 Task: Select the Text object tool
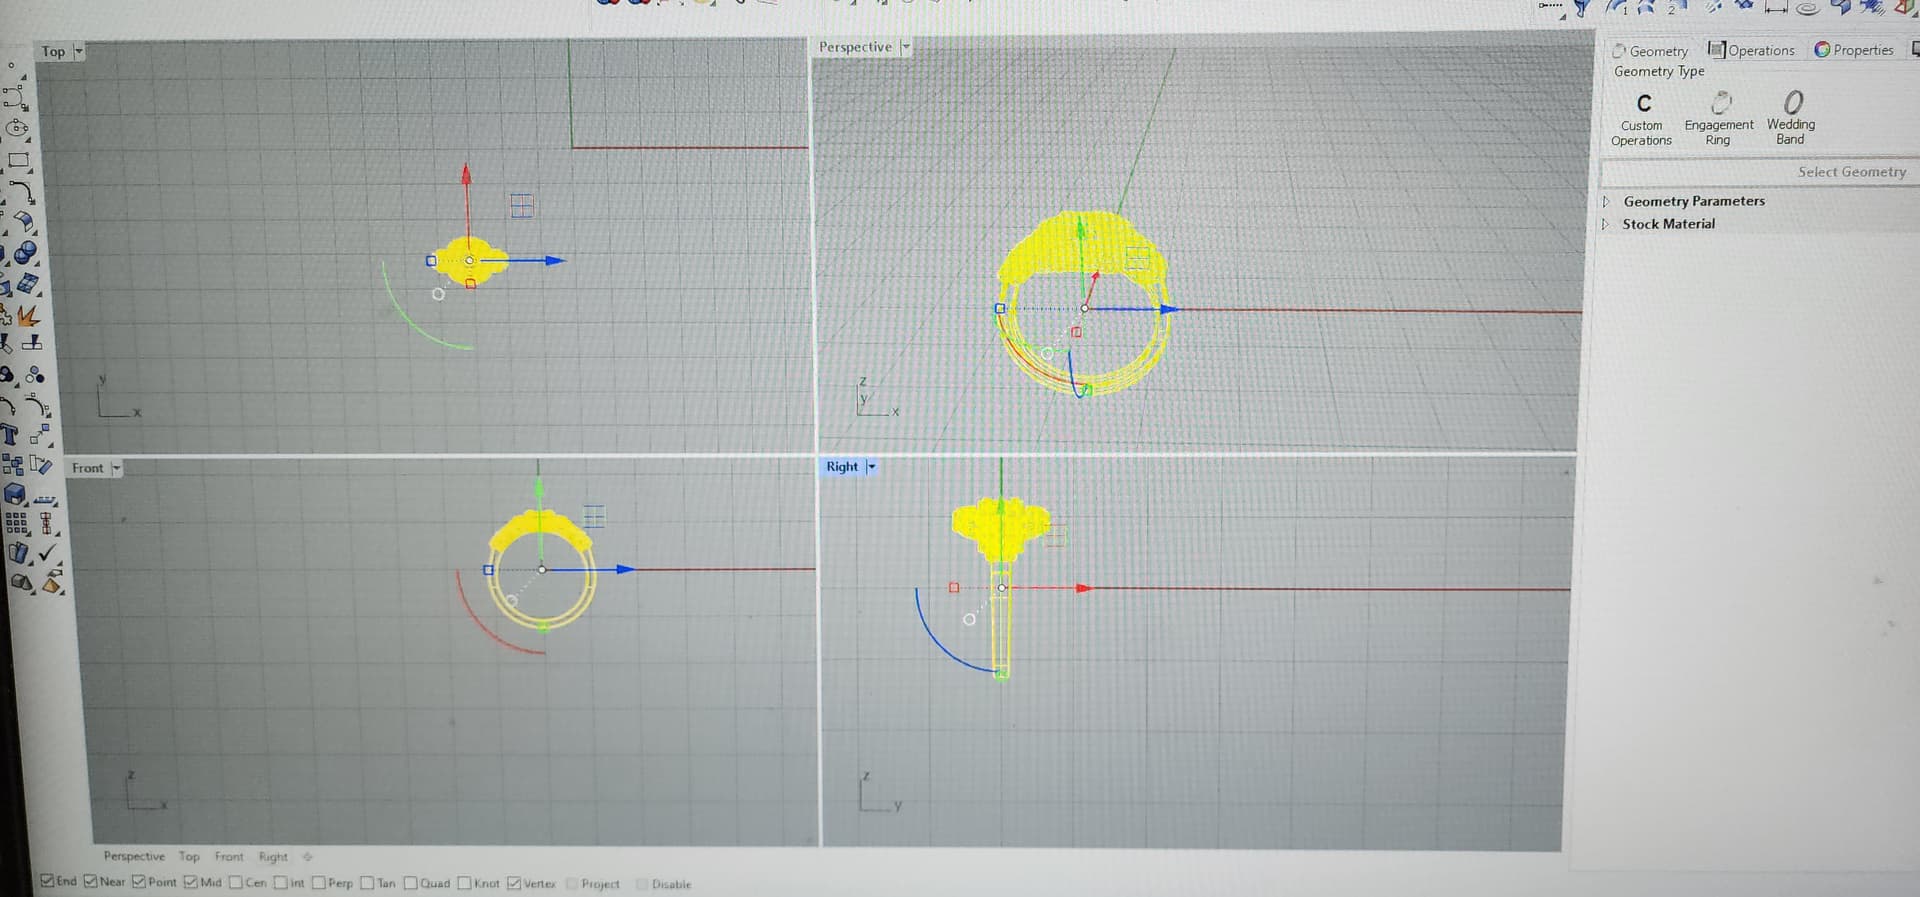point(9,434)
